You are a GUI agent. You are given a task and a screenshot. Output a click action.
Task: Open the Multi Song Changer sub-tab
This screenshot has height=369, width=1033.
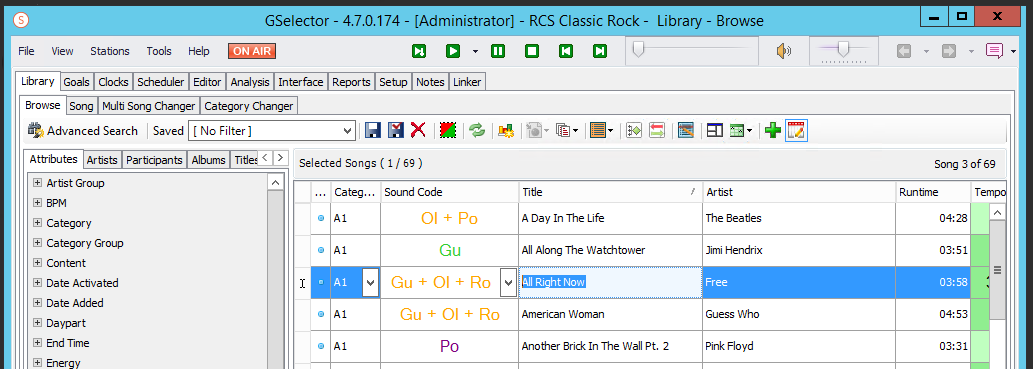(x=149, y=106)
